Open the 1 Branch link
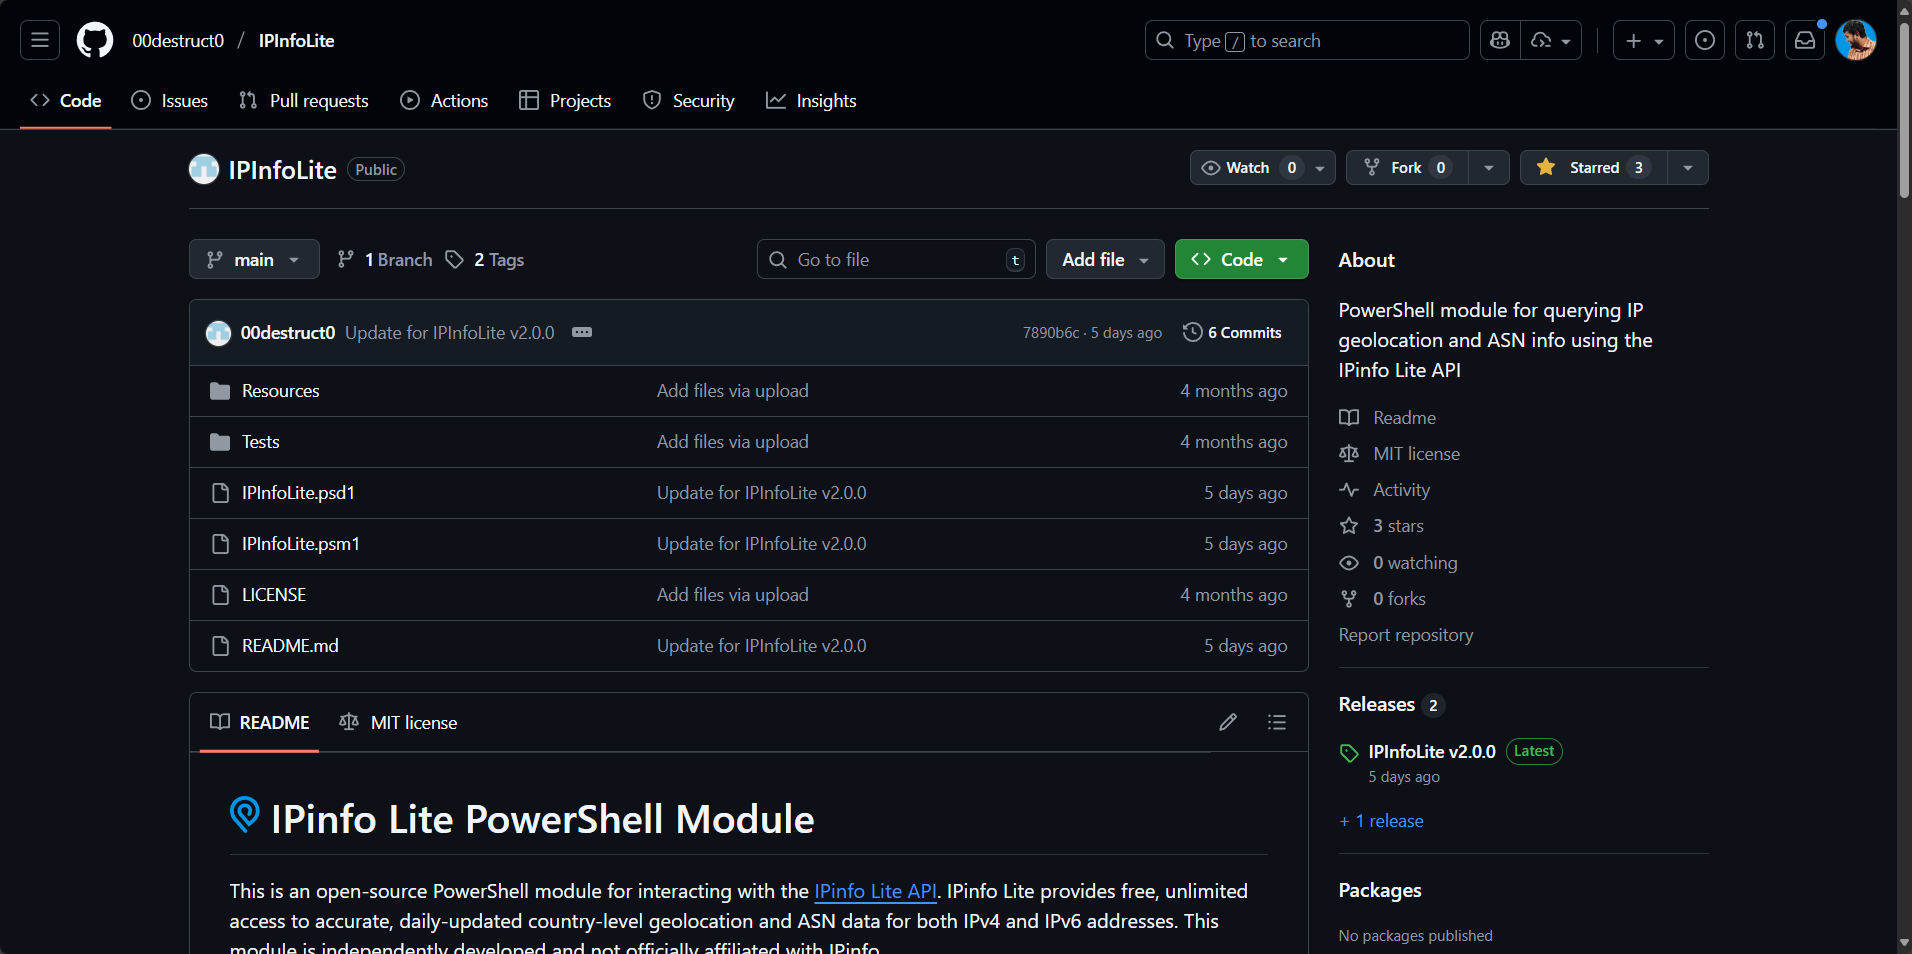Viewport: 1912px width, 954px height. pos(385,260)
